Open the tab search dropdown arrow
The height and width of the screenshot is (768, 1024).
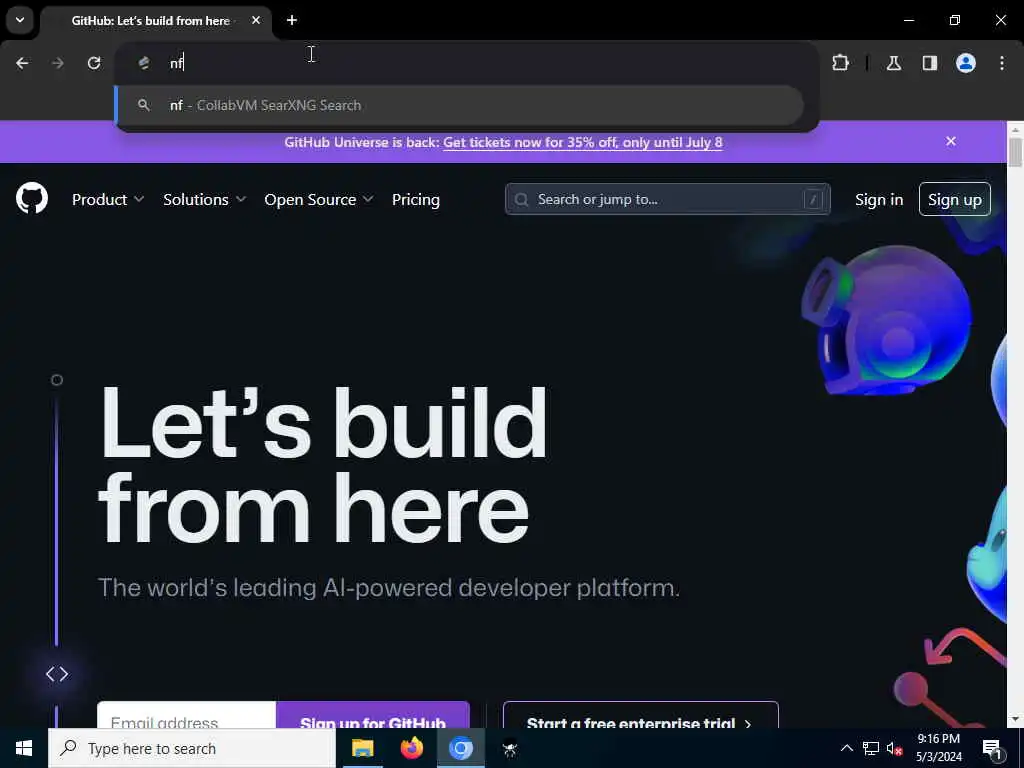[20, 20]
